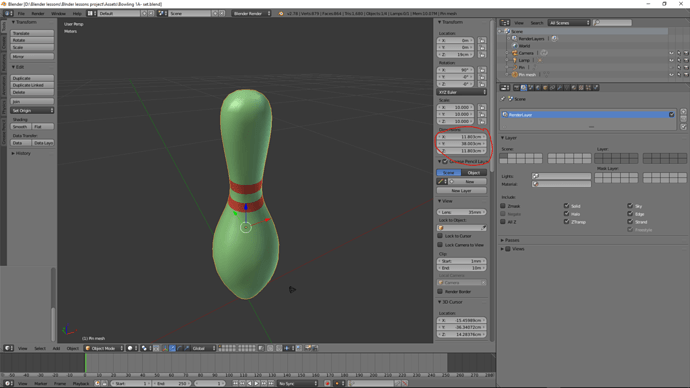
Task: Open the No Sync playback dropdown
Action: 297,384
